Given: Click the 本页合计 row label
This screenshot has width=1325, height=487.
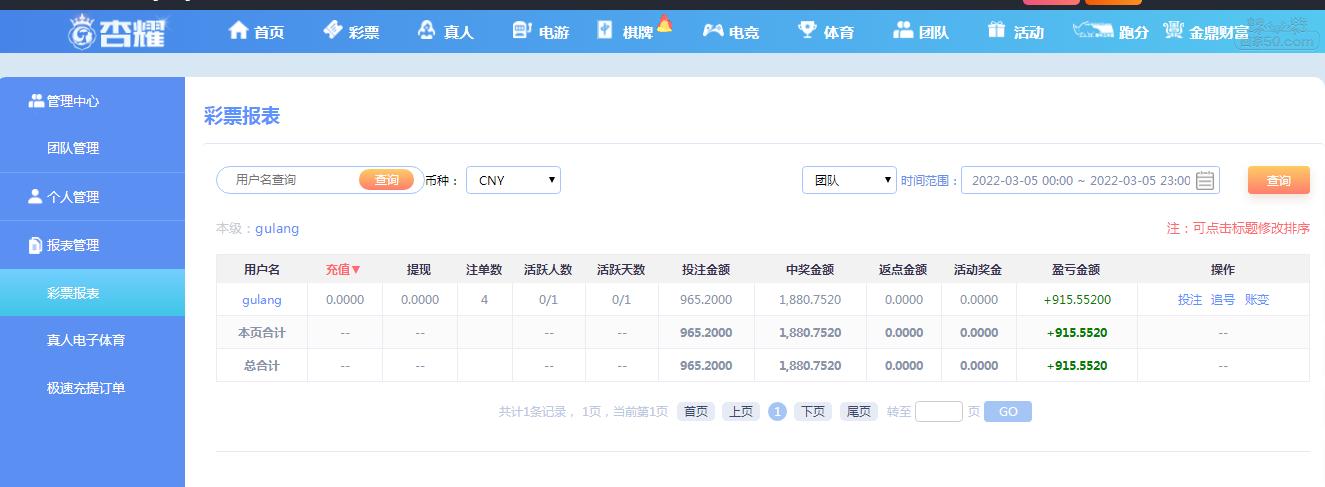Looking at the screenshot, I should 262,332.
